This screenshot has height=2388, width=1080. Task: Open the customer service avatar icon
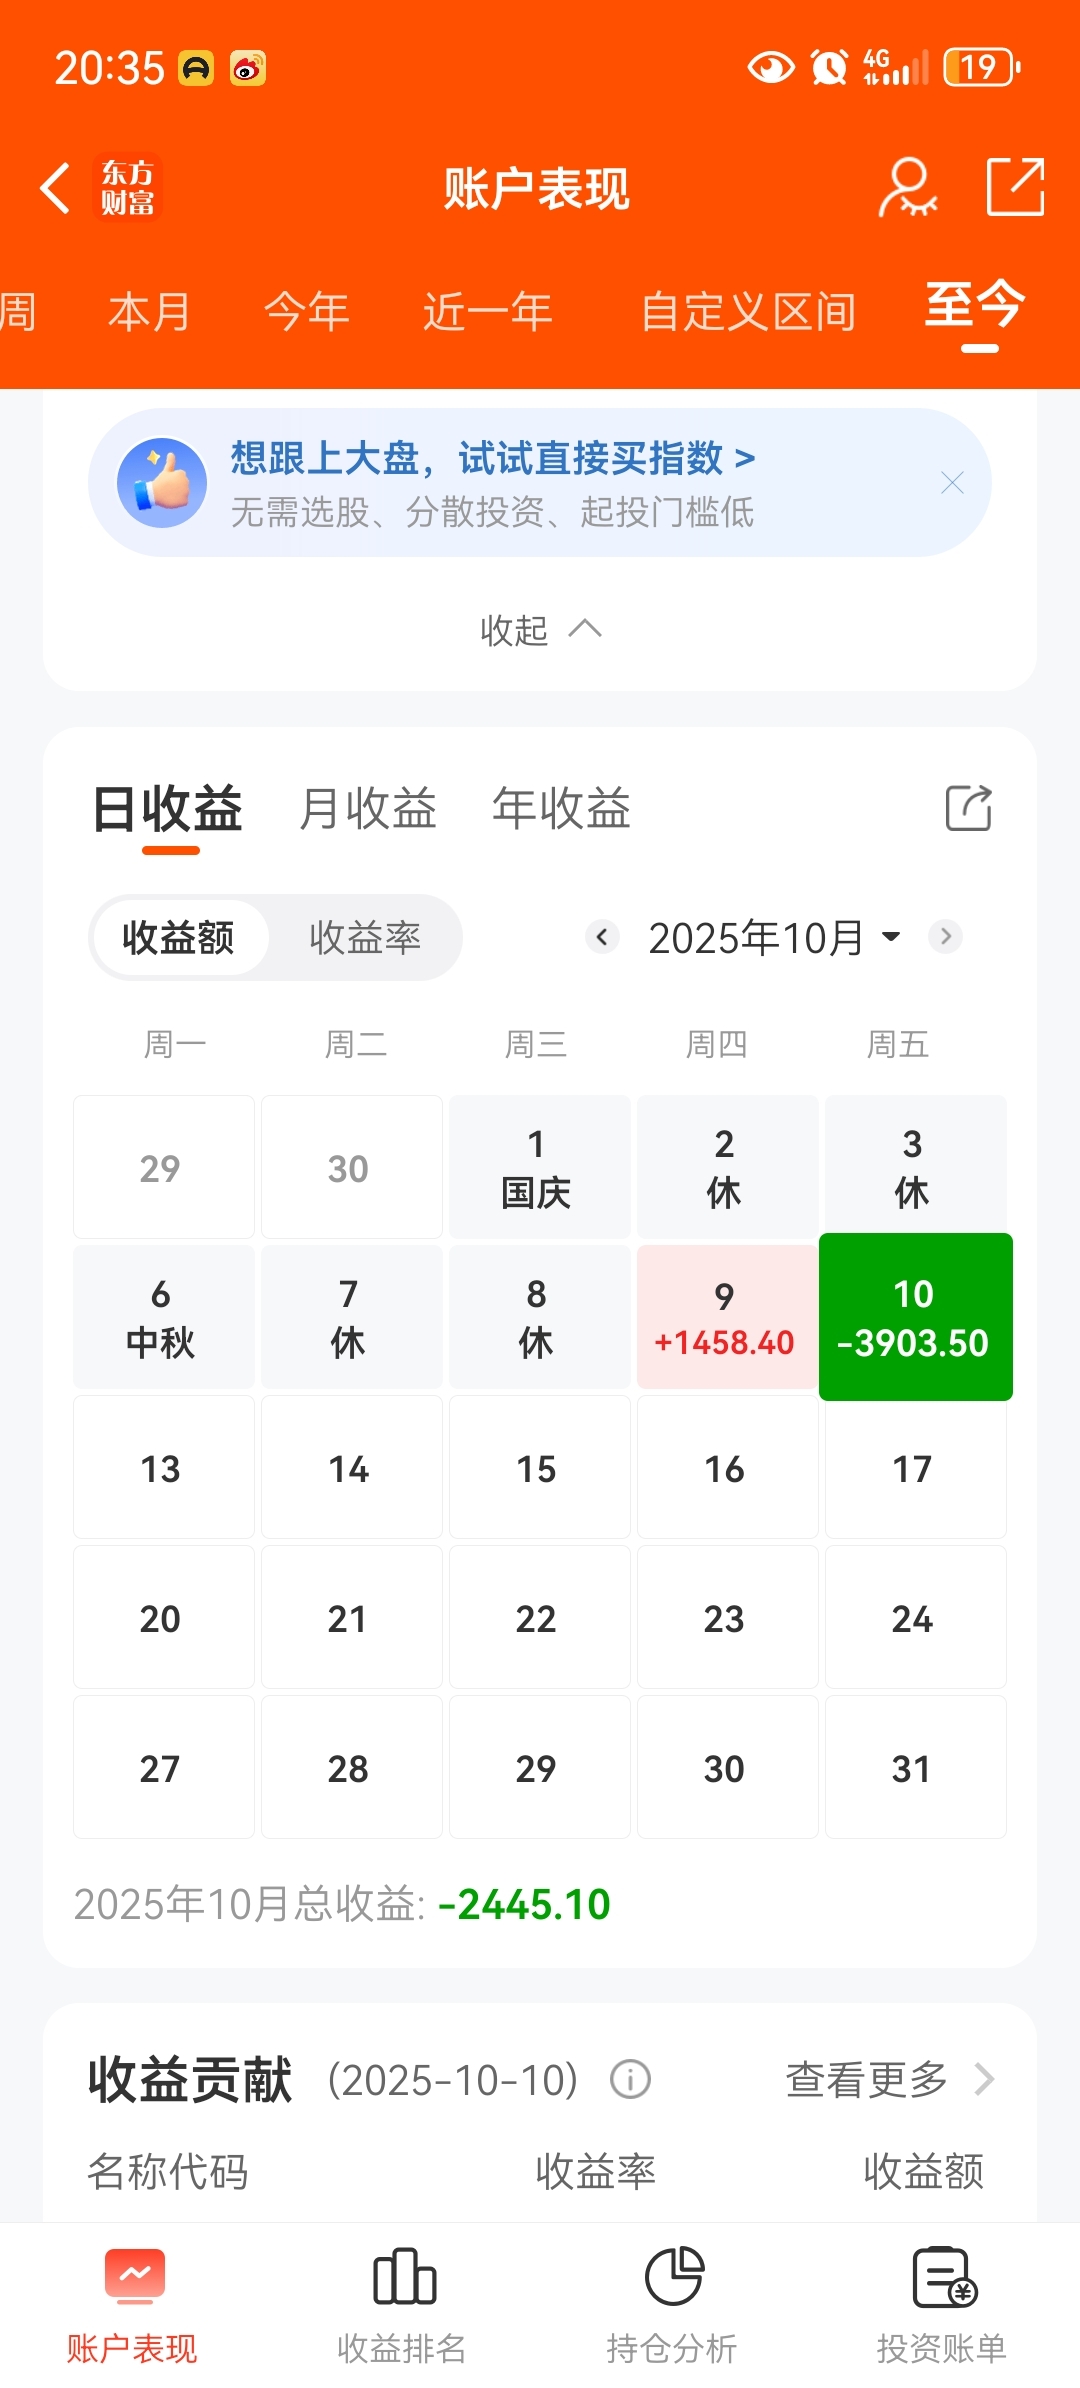point(907,187)
